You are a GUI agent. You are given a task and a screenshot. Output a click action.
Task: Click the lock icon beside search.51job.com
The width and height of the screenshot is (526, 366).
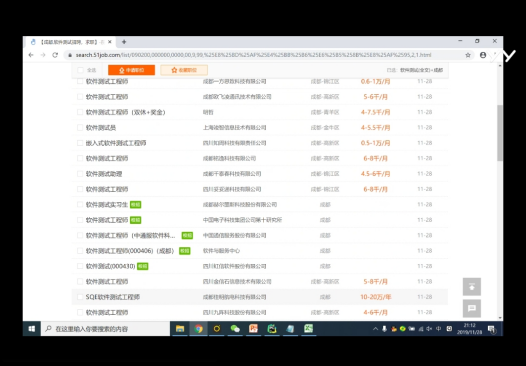[70, 55]
